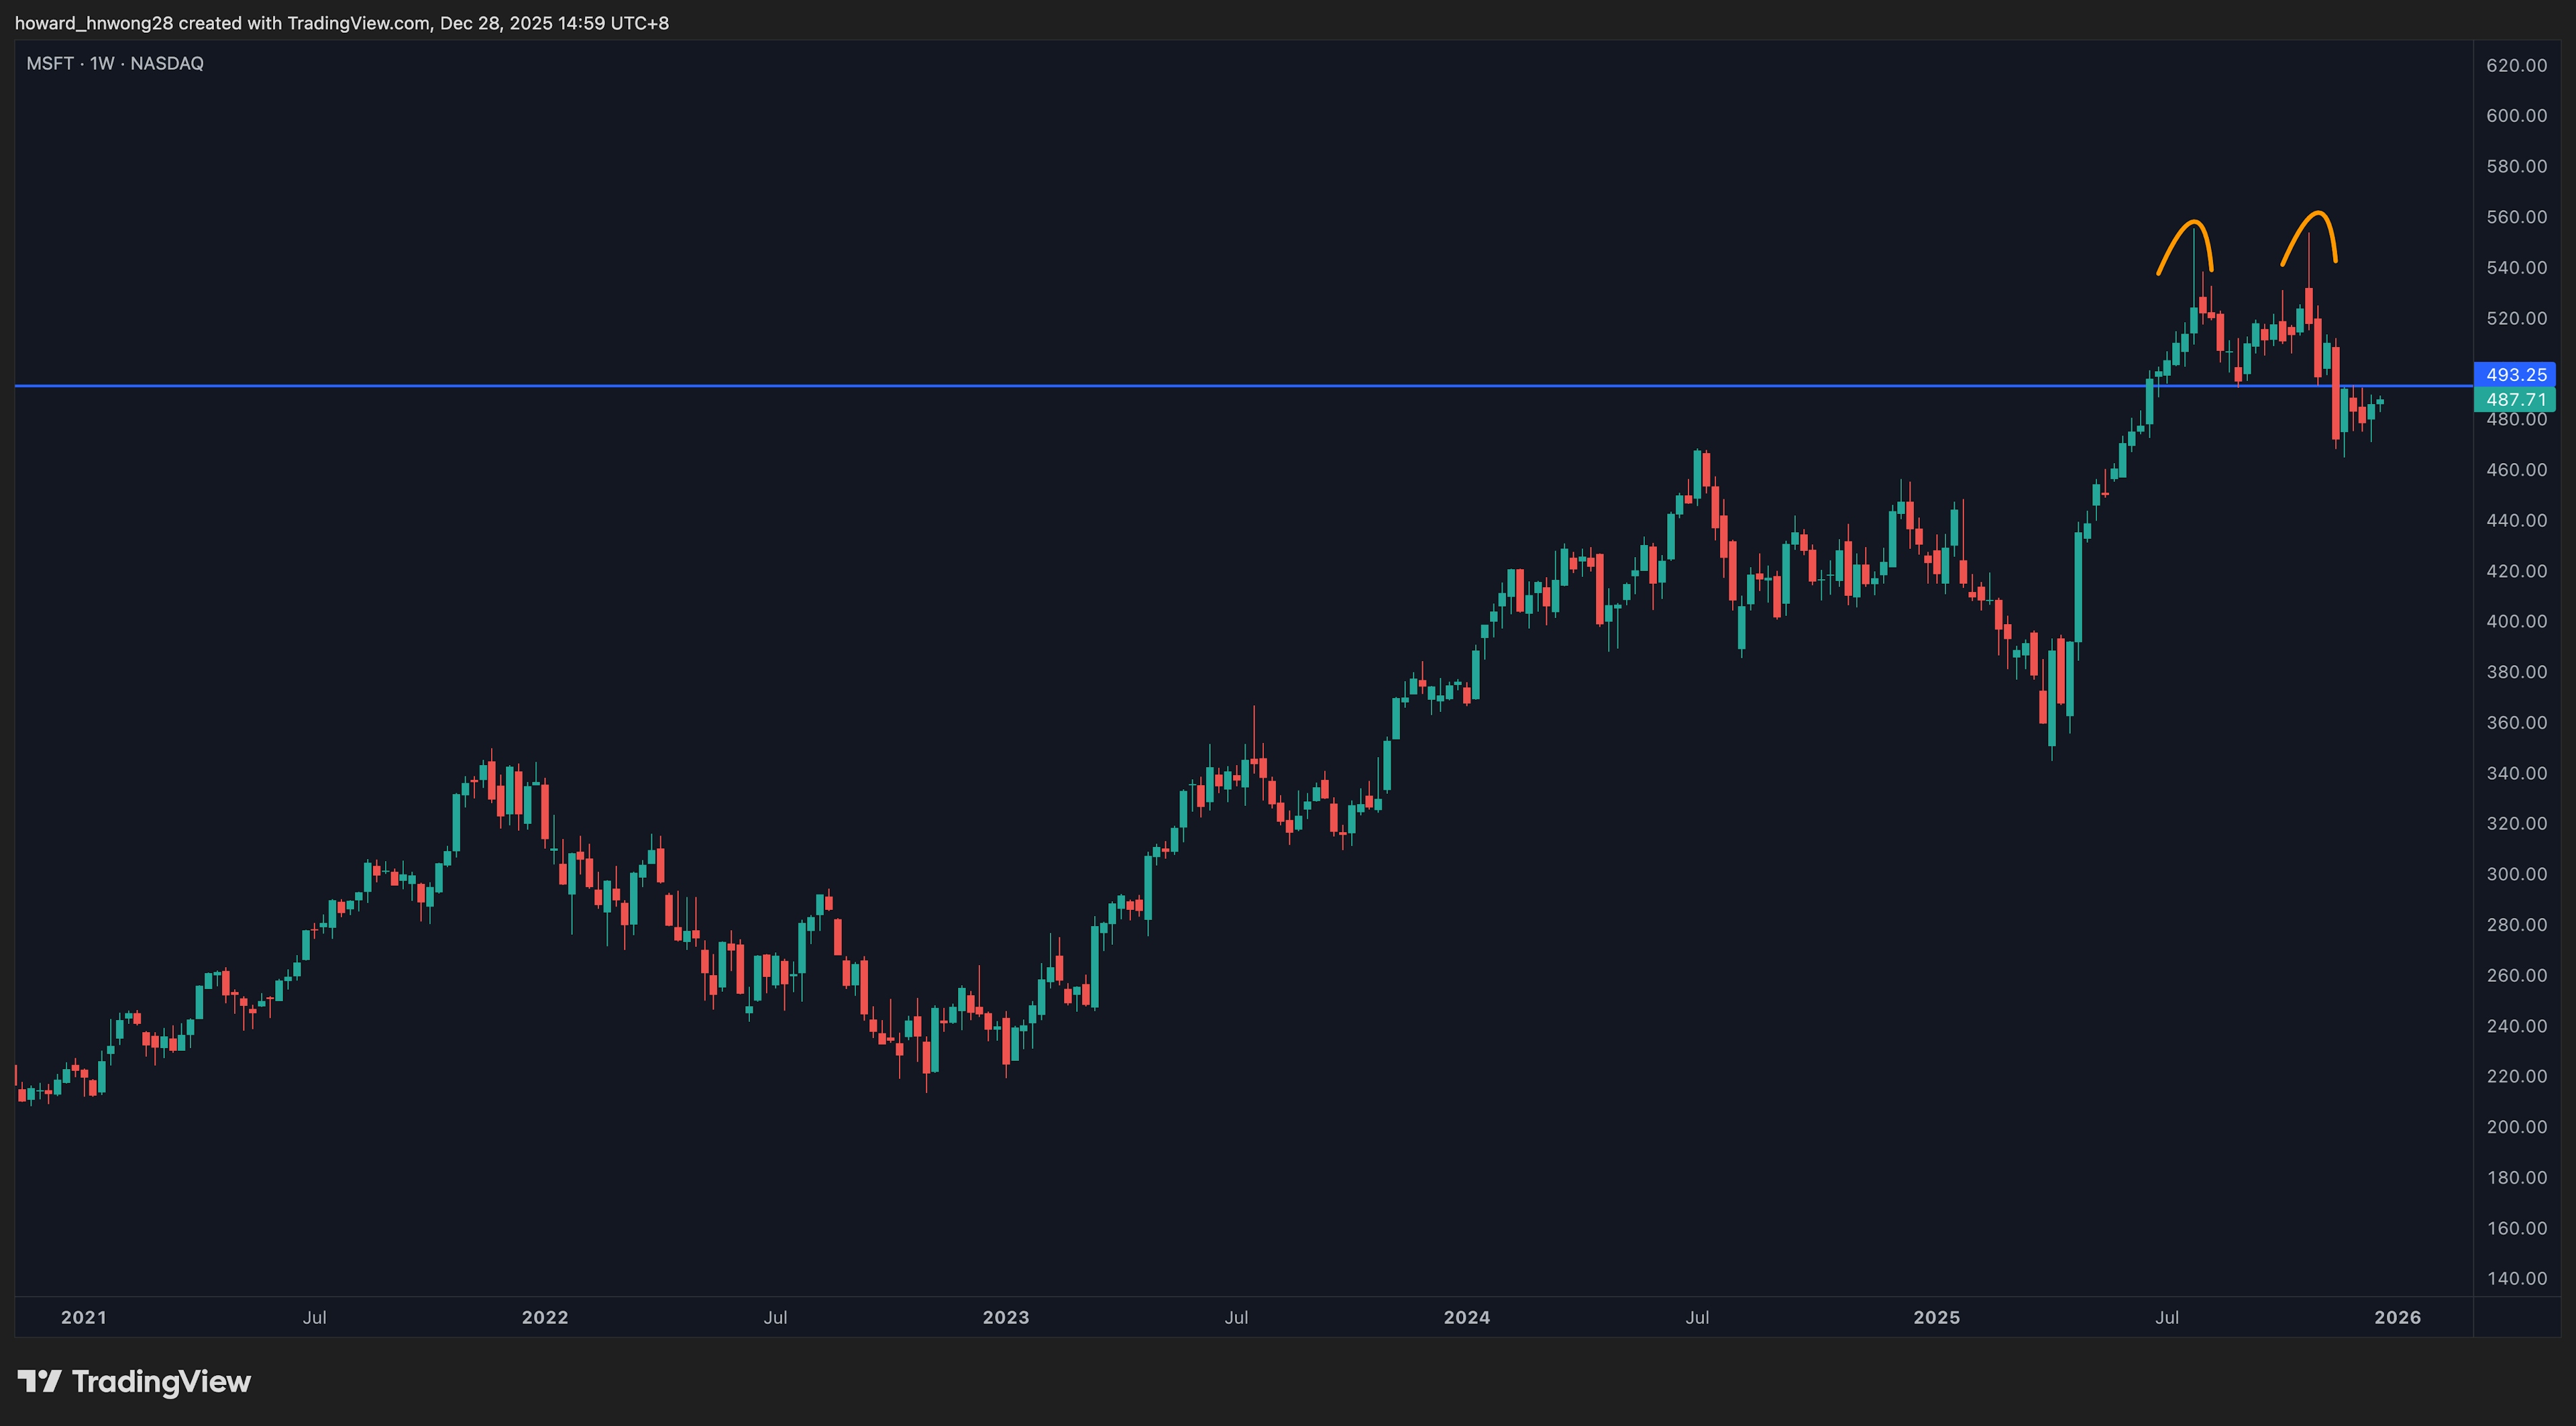This screenshot has width=2576, height=1426.
Task: Click the 560.00 price axis label
Action: click(2516, 217)
